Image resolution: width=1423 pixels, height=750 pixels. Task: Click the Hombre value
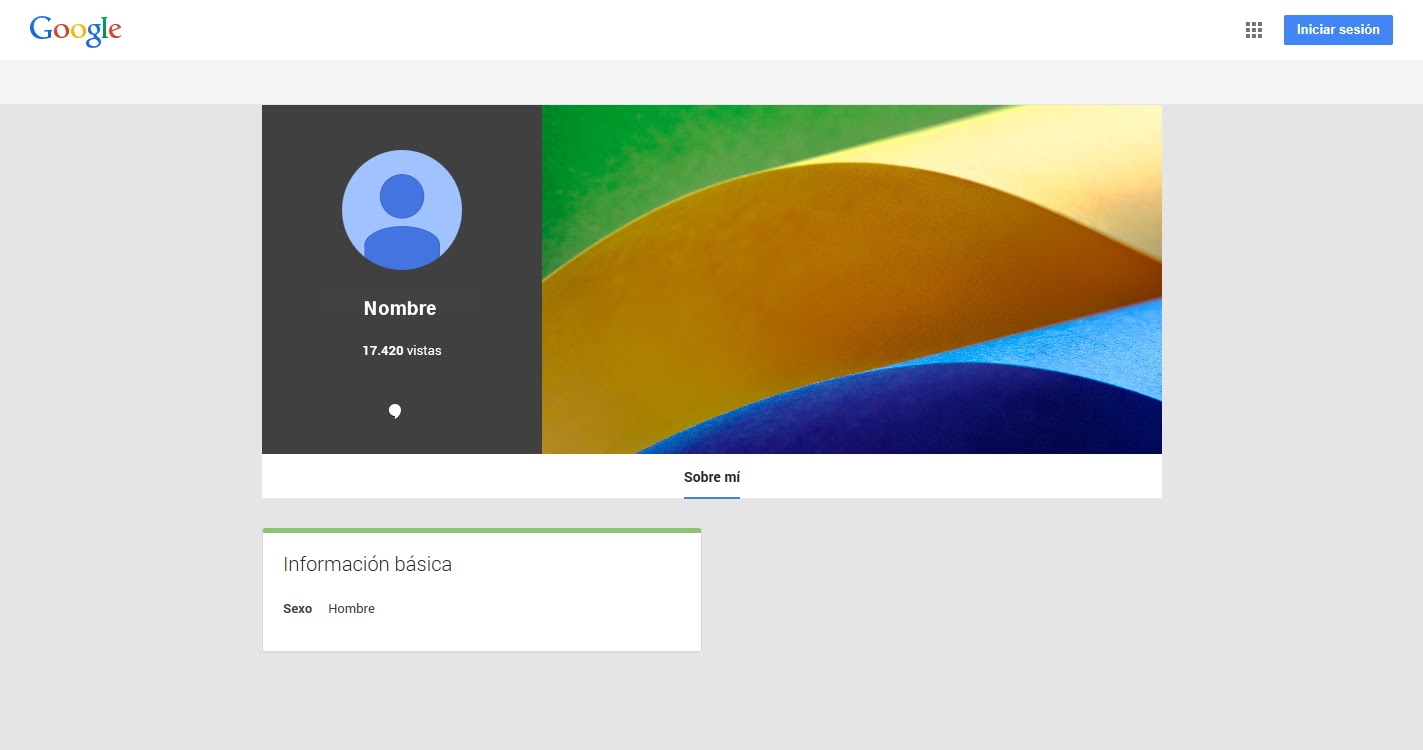click(351, 608)
